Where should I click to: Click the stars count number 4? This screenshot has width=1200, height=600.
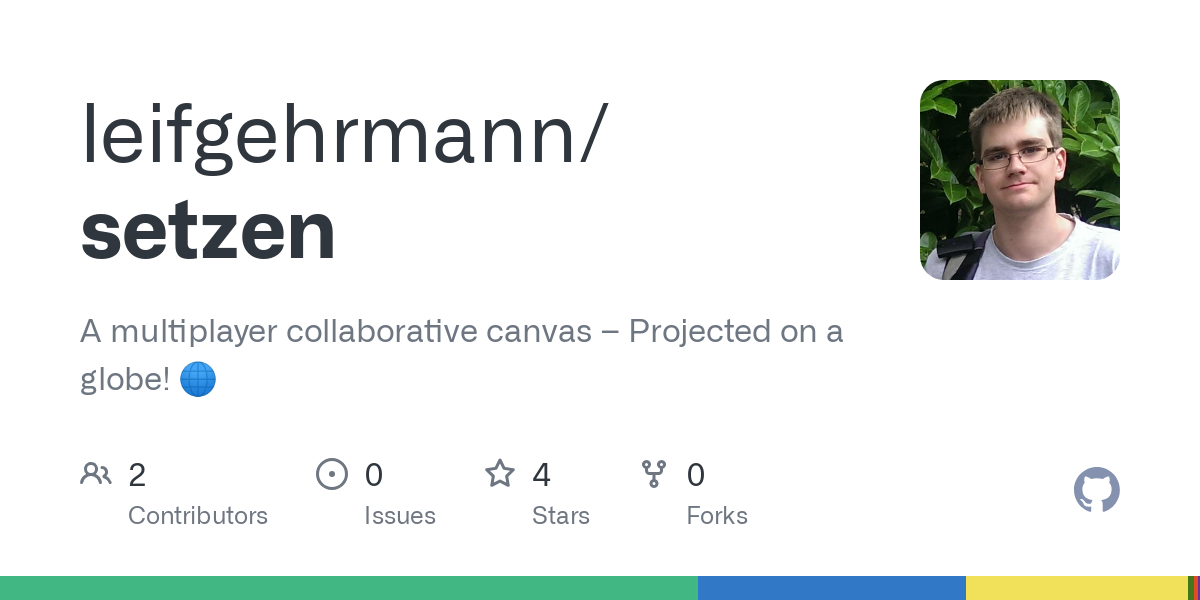541,475
